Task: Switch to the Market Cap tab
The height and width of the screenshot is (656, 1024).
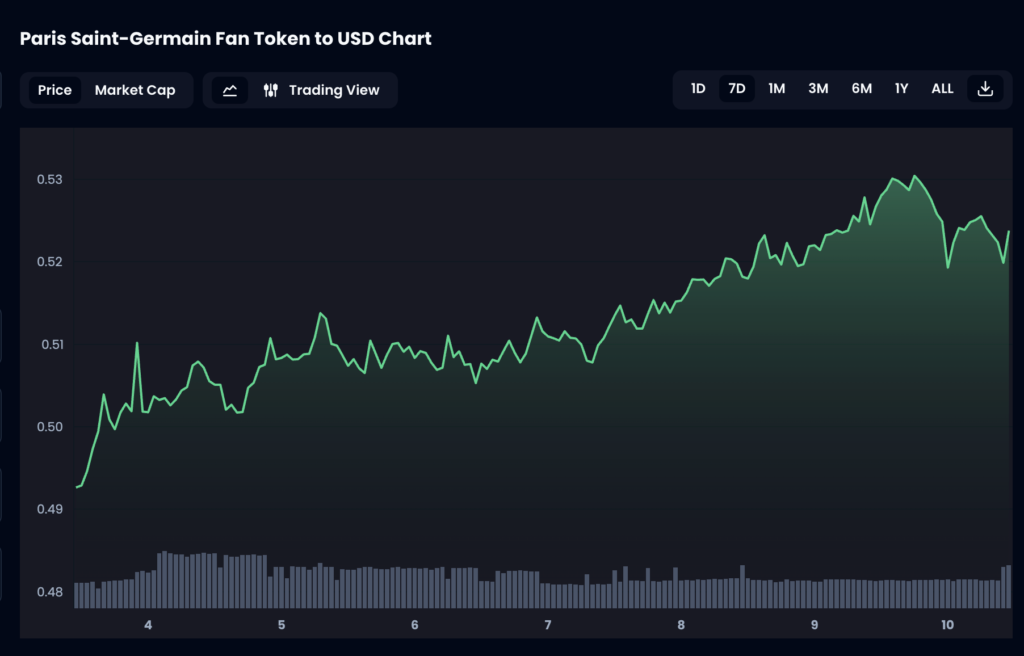Action: [x=135, y=90]
